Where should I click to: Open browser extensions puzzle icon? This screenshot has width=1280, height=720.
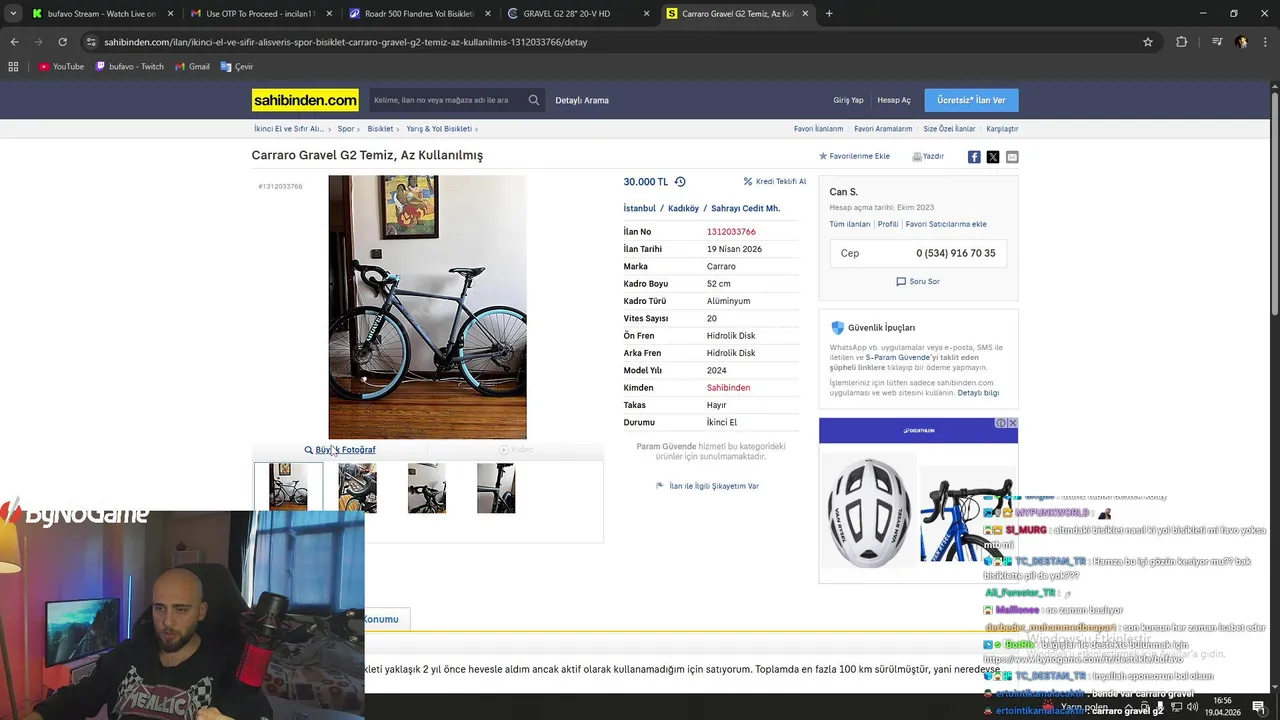point(1182,42)
